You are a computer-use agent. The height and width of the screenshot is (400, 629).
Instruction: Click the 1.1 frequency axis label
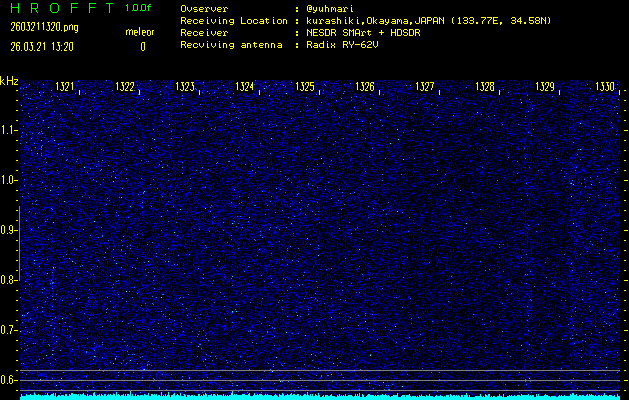pos(9,130)
